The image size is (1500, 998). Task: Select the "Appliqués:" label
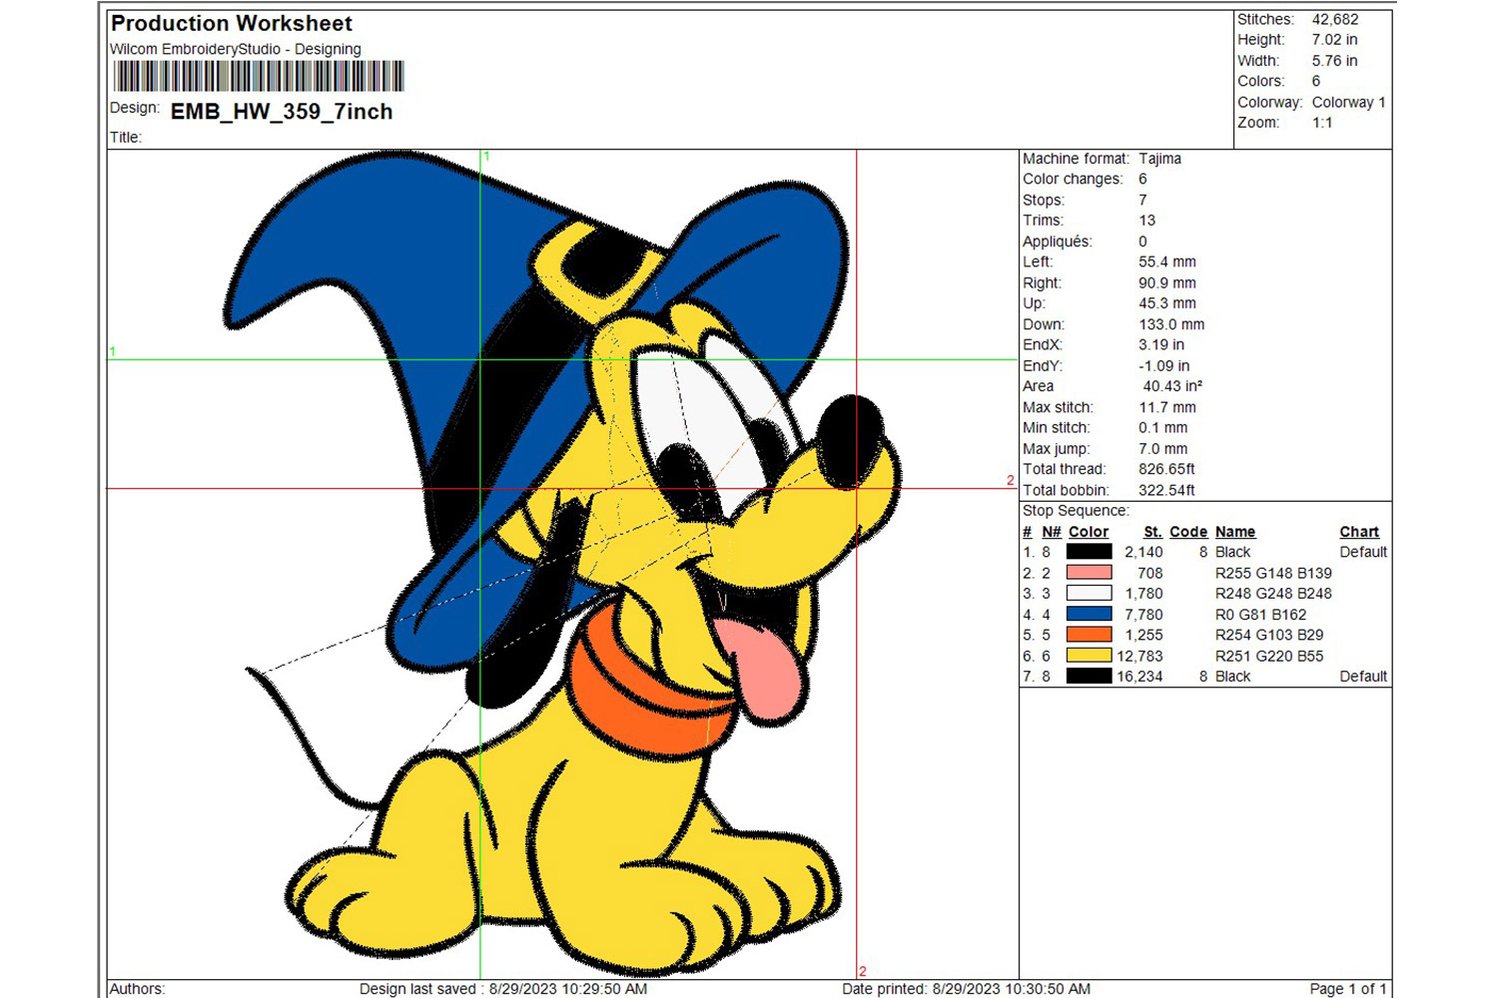pos(1057,241)
